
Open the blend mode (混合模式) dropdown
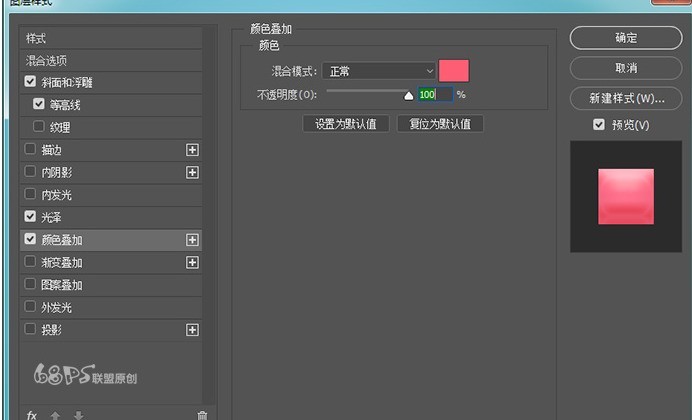[x=379, y=71]
